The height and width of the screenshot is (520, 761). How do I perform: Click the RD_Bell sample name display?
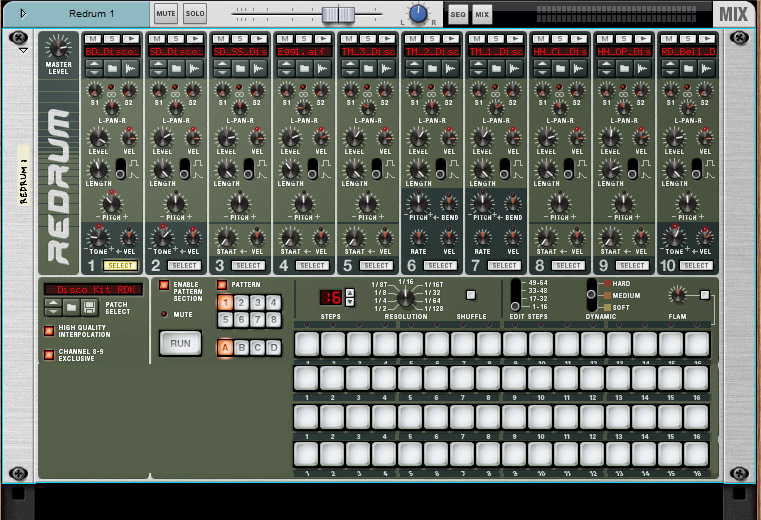(x=688, y=51)
